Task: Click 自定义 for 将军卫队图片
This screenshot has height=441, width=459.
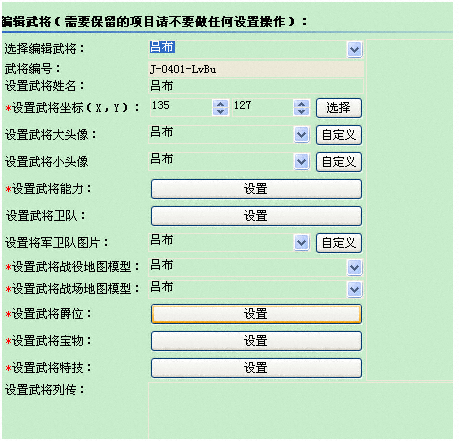Action: [x=339, y=243]
